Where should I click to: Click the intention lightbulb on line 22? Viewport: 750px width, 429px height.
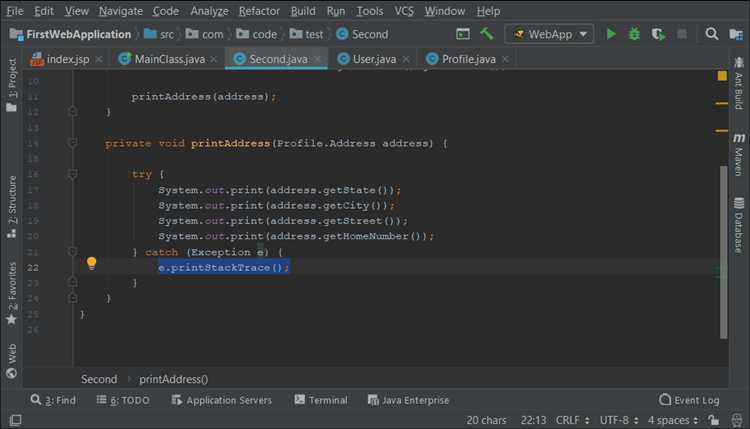coord(91,263)
